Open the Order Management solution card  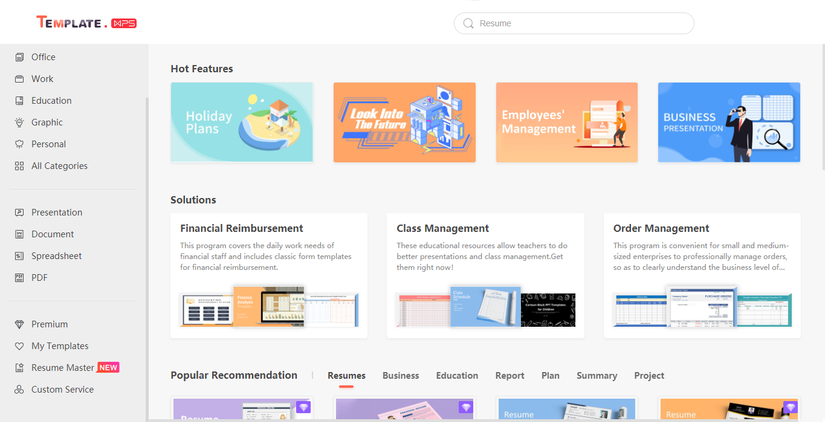point(702,276)
